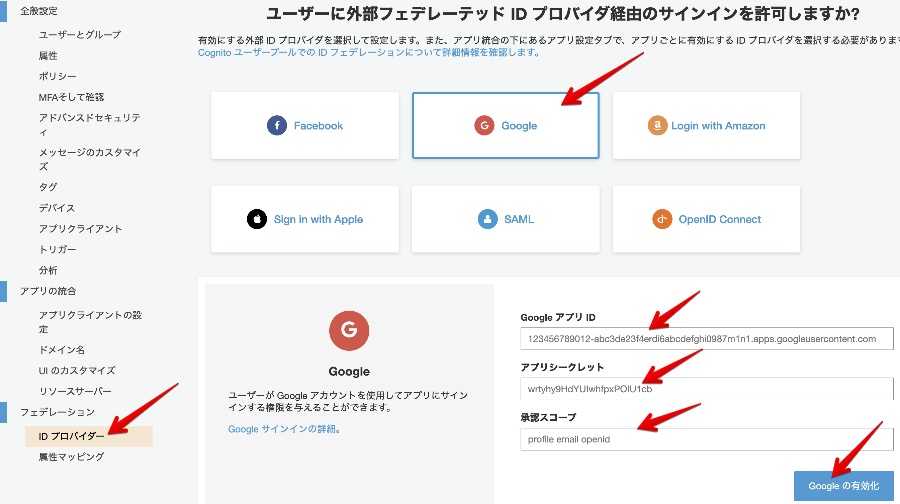Viewport: 900px width, 504px height.
Task: Open 属性マッピング in the sidebar
Action: point(71,456)
